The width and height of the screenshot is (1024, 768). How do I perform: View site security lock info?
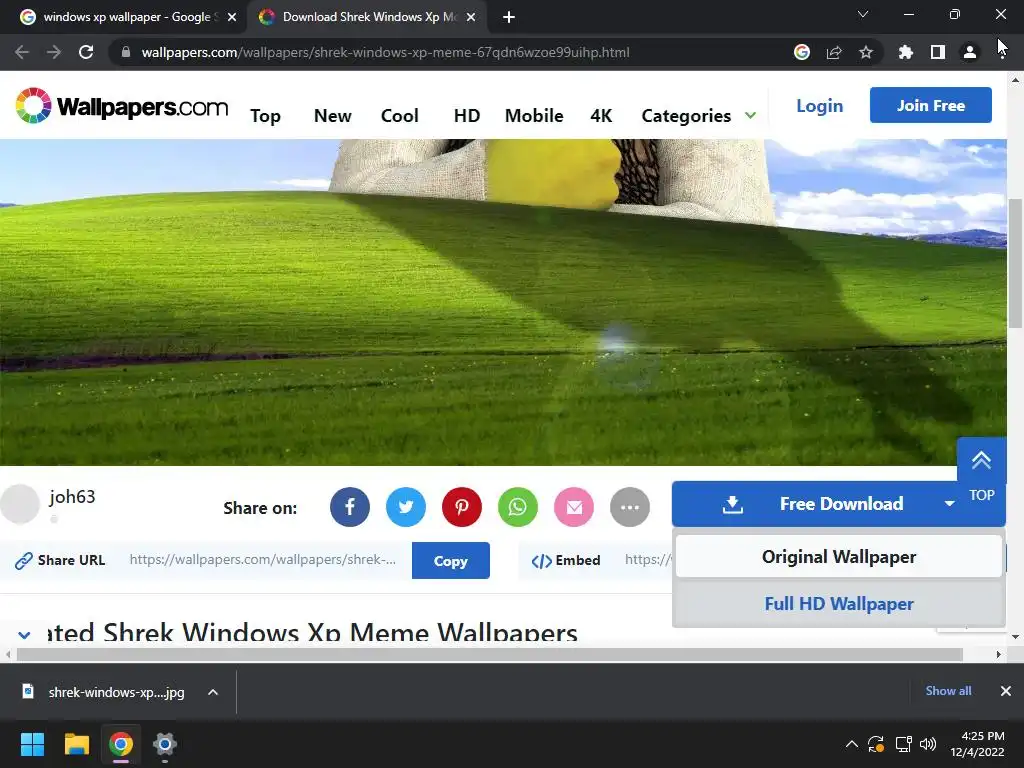coord(126,52)
